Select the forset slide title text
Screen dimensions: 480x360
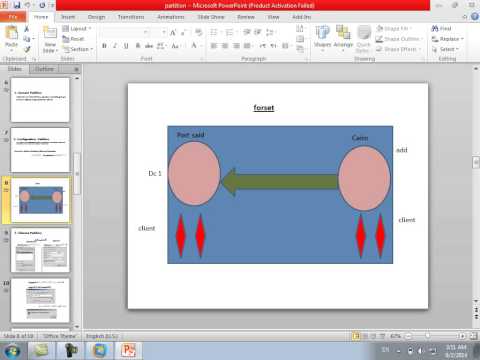tap(264, 108)
